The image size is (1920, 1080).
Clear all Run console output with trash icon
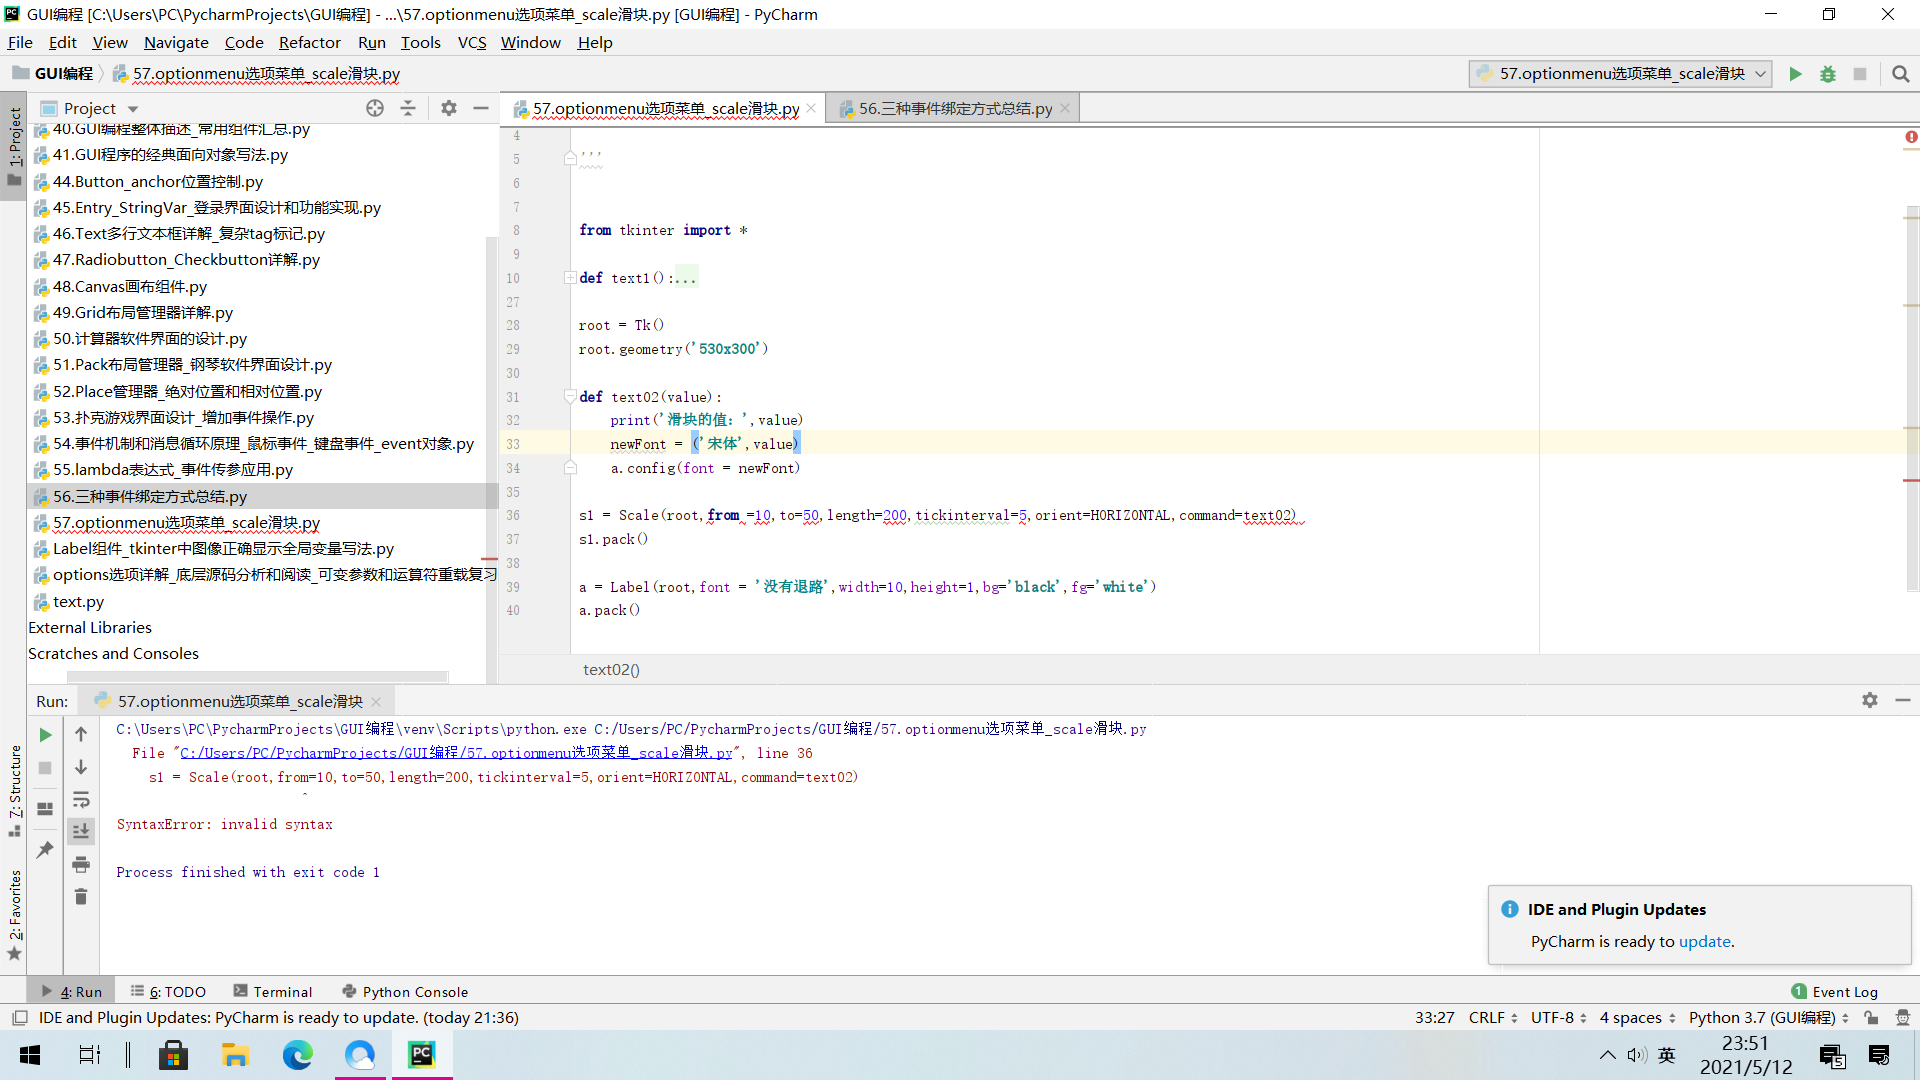[81, 897]
